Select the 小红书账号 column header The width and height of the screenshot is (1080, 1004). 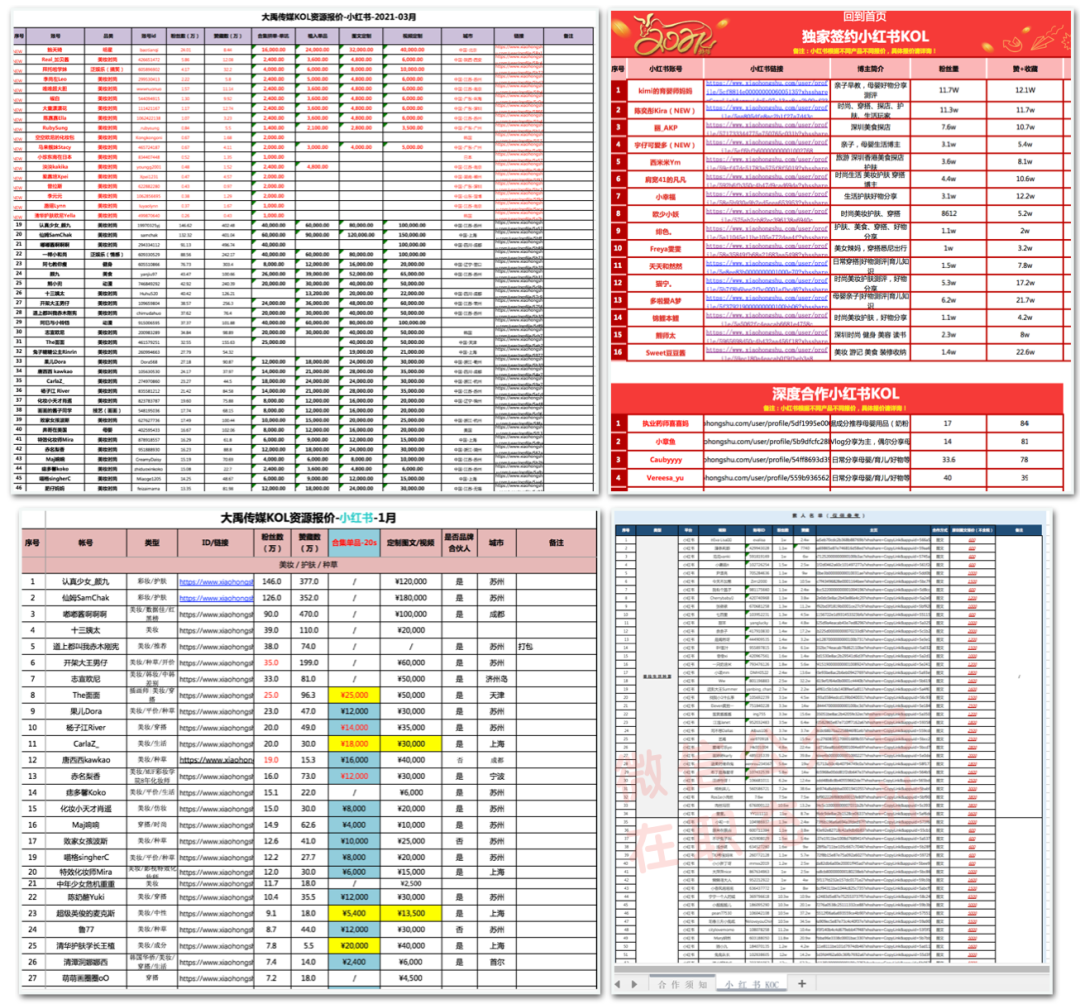pos(665,69)
